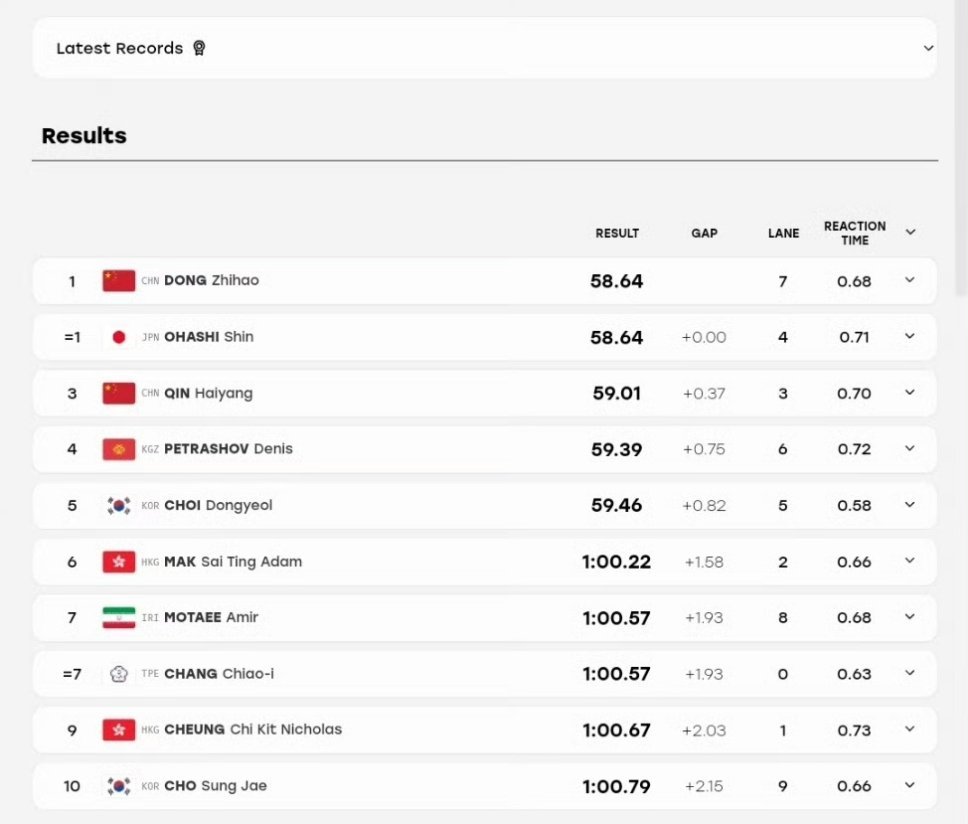This screenshot has height=824, width=968.
Task: Expand CHEUNG Chi Kit Nicholas row chevron
Action: pyautogui.click(x=909, y=729)
